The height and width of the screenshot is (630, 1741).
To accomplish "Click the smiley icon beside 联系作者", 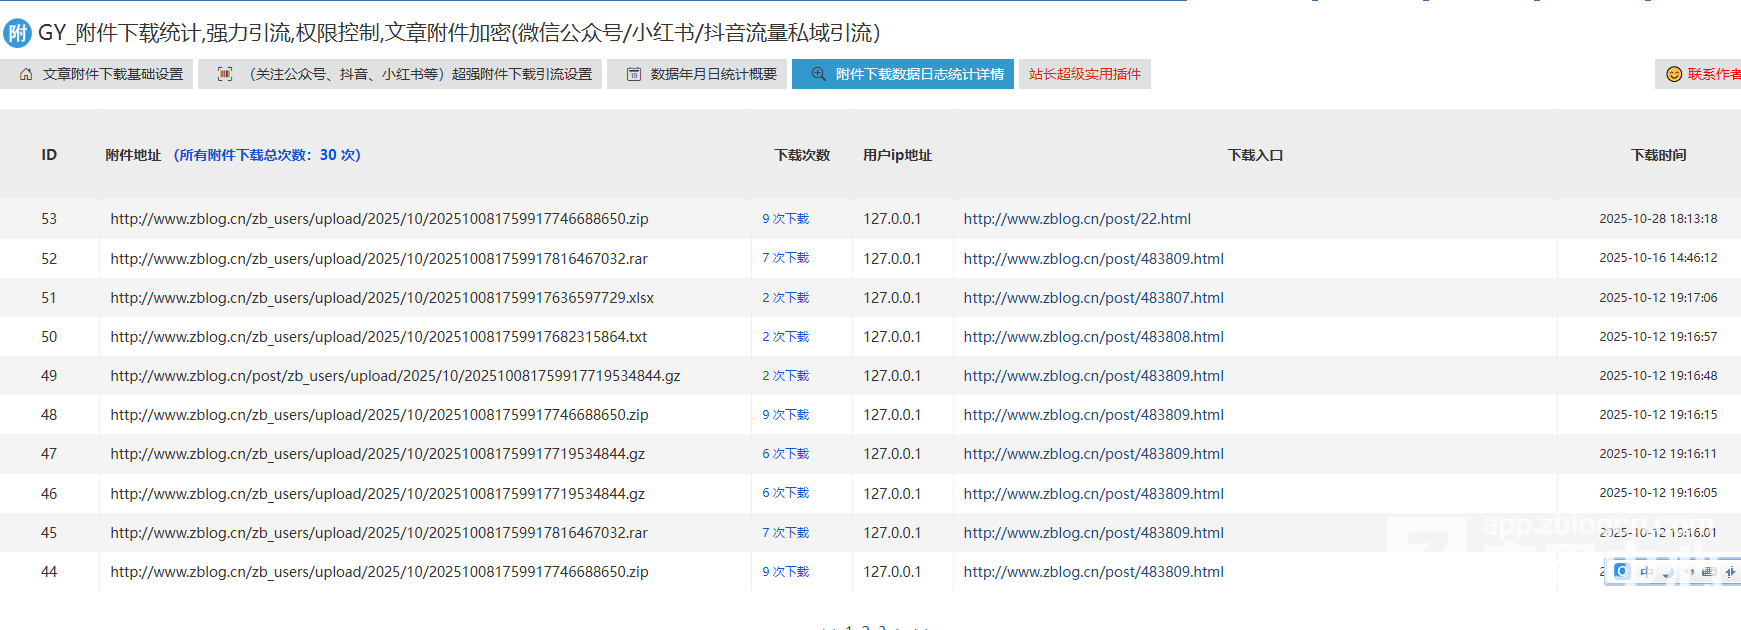I will click(x=1673, y=74).
